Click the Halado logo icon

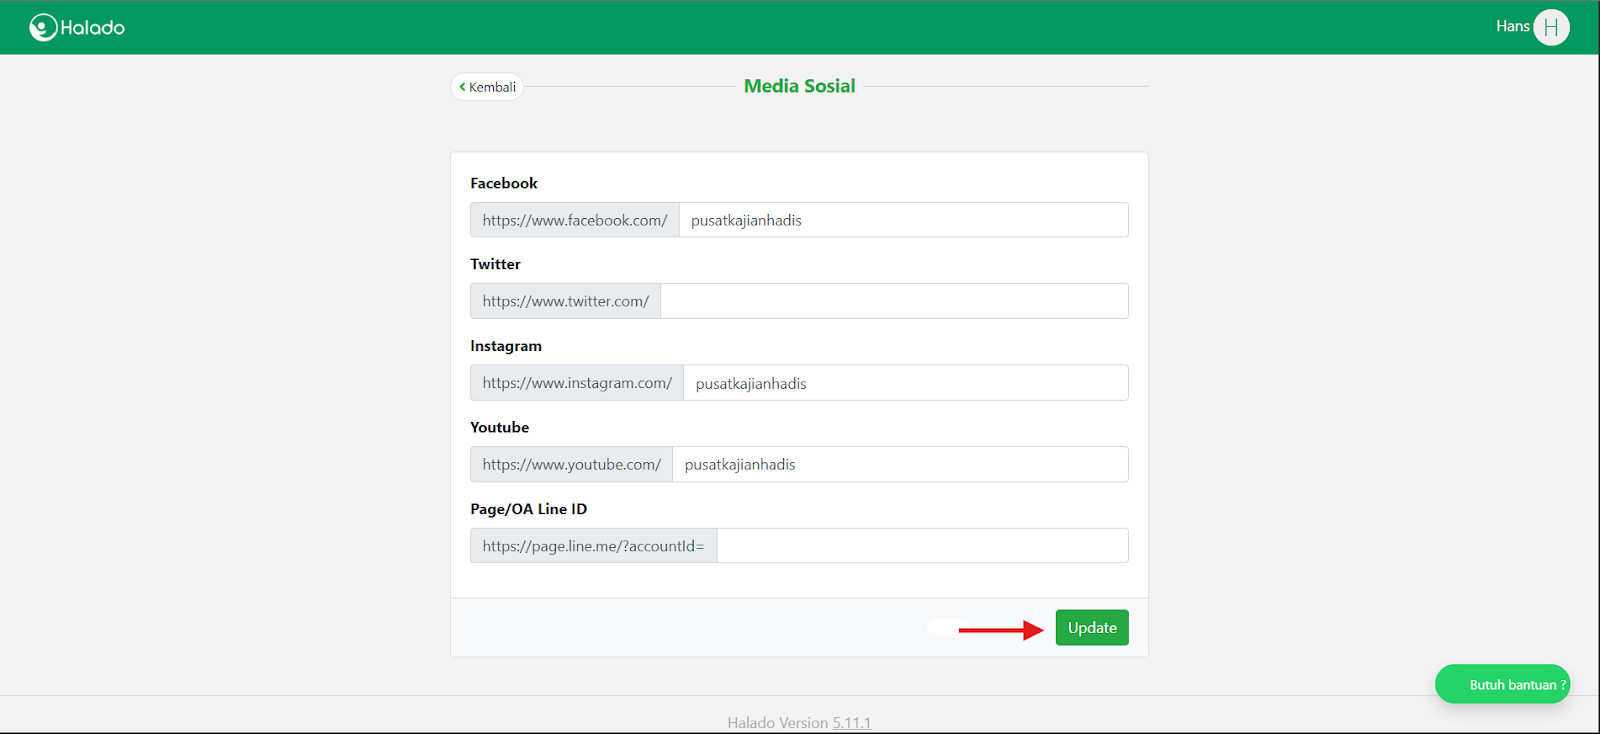[x=43, y=27]
